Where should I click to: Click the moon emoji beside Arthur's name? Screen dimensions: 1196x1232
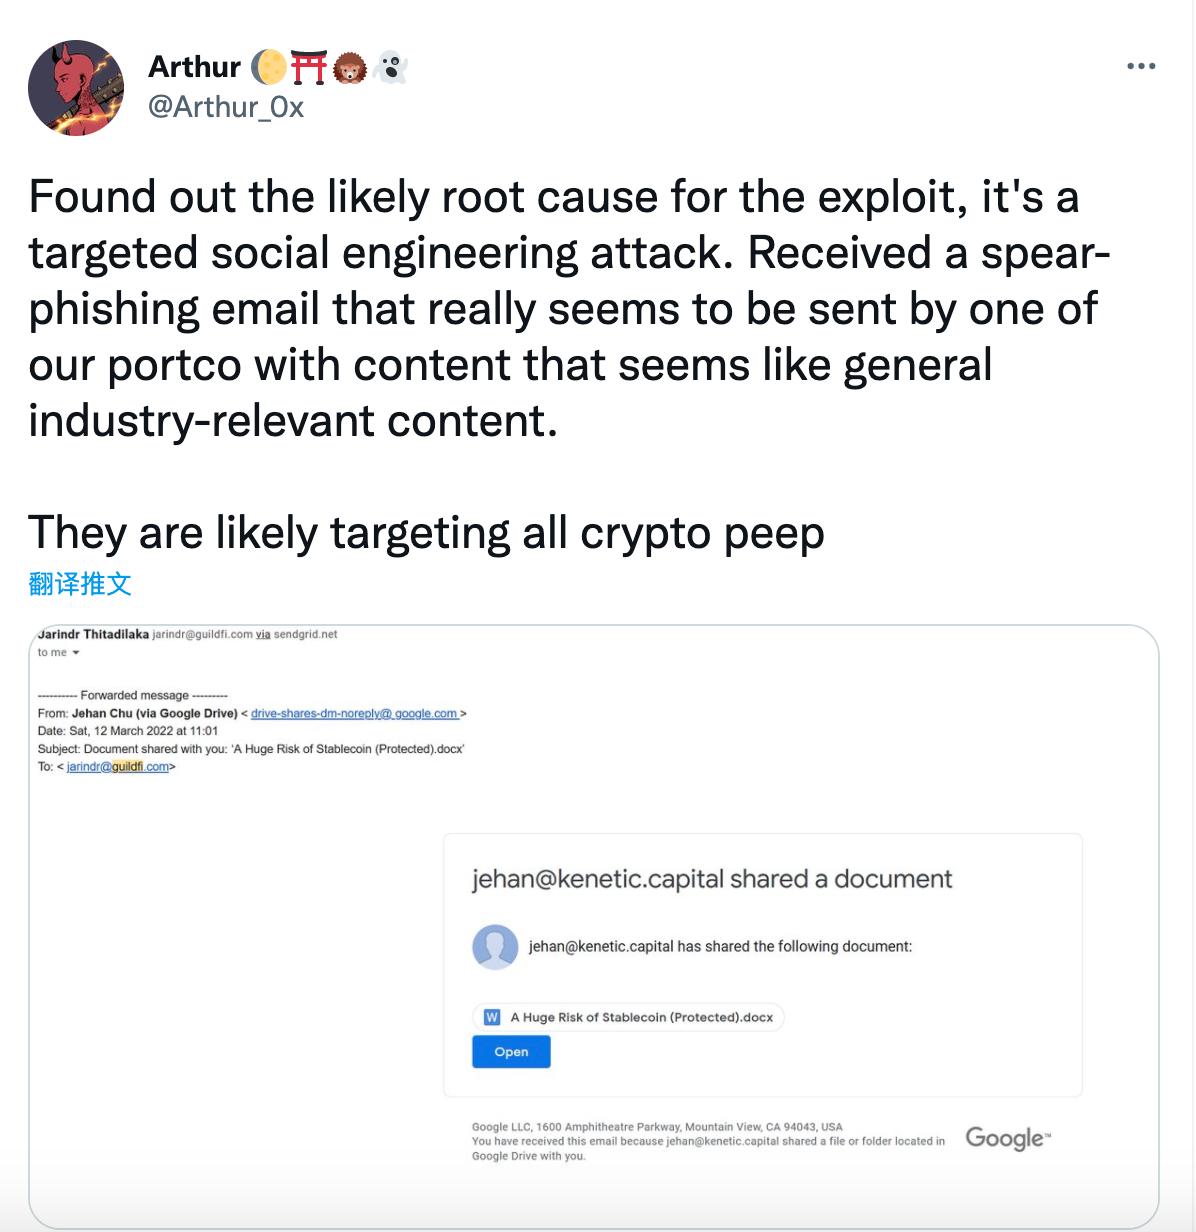pos(268,67)
